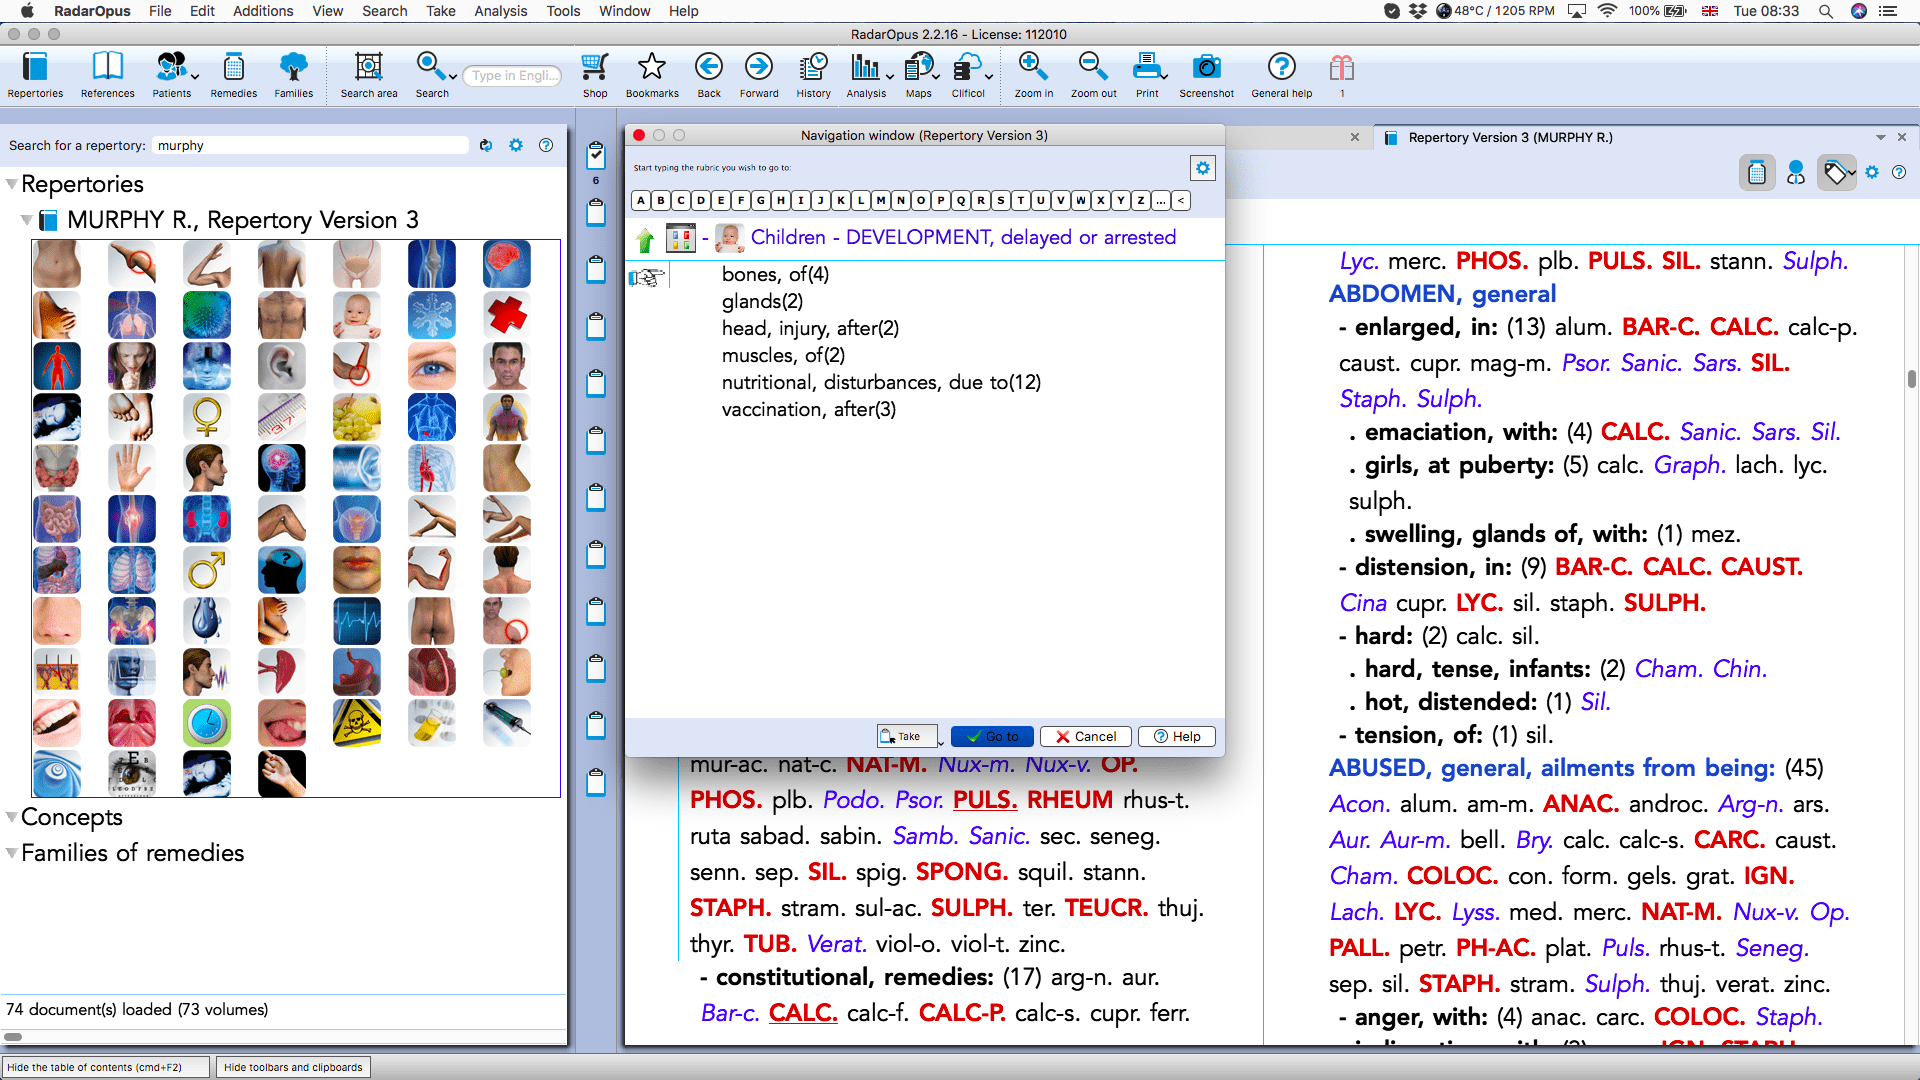Open the Tools menu
The width and height of the screenshot is (1920, 1080).
(x=563, y=11)
